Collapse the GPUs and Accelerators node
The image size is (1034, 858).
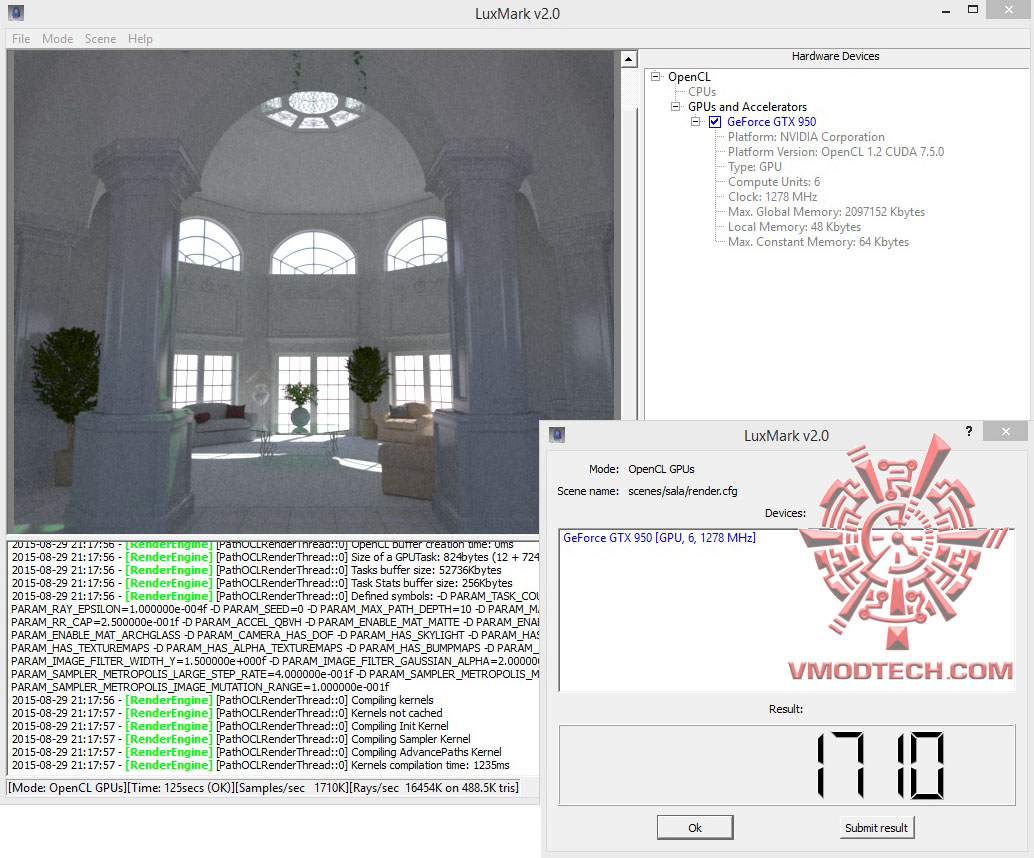(x=675, y=106)
